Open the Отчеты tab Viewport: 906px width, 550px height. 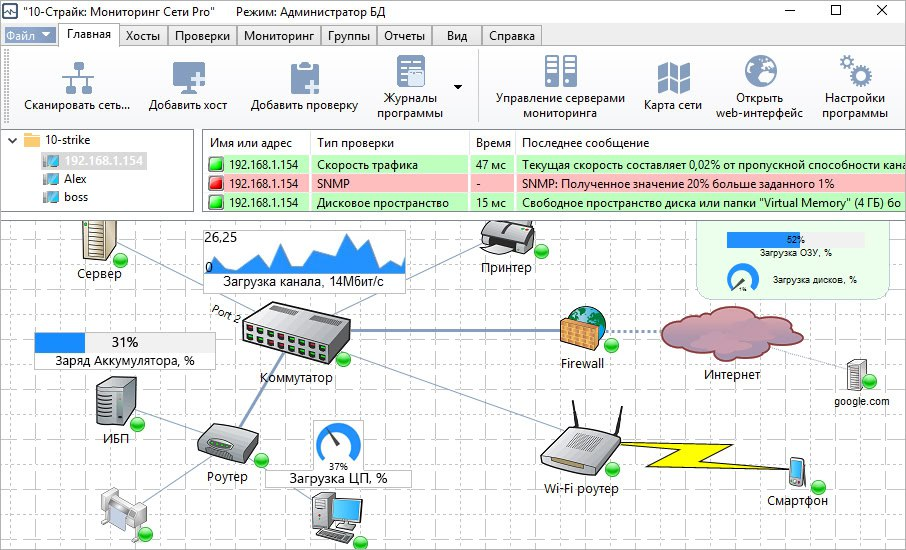(404, 36)
